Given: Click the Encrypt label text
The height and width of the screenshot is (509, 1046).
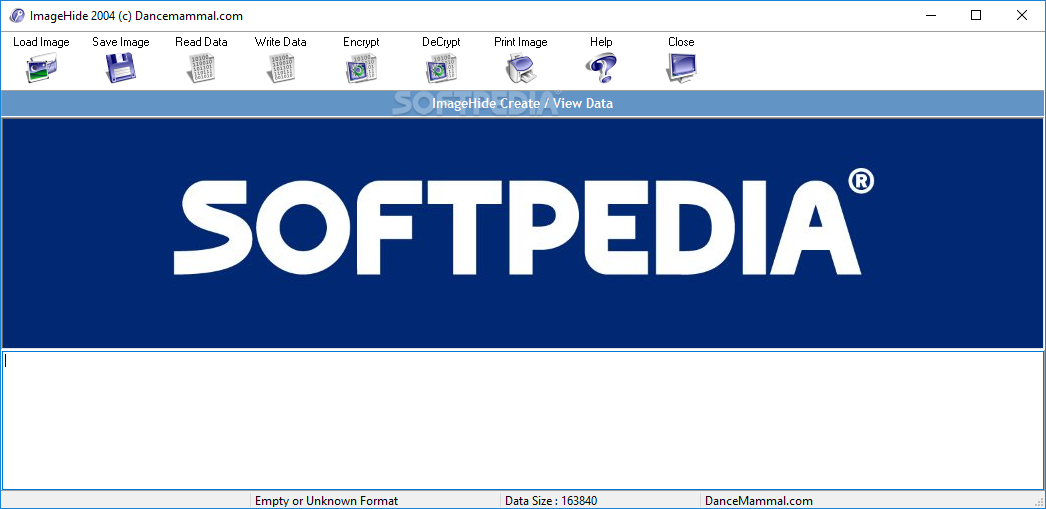Looking at the screenshot, I should point(361,42).
